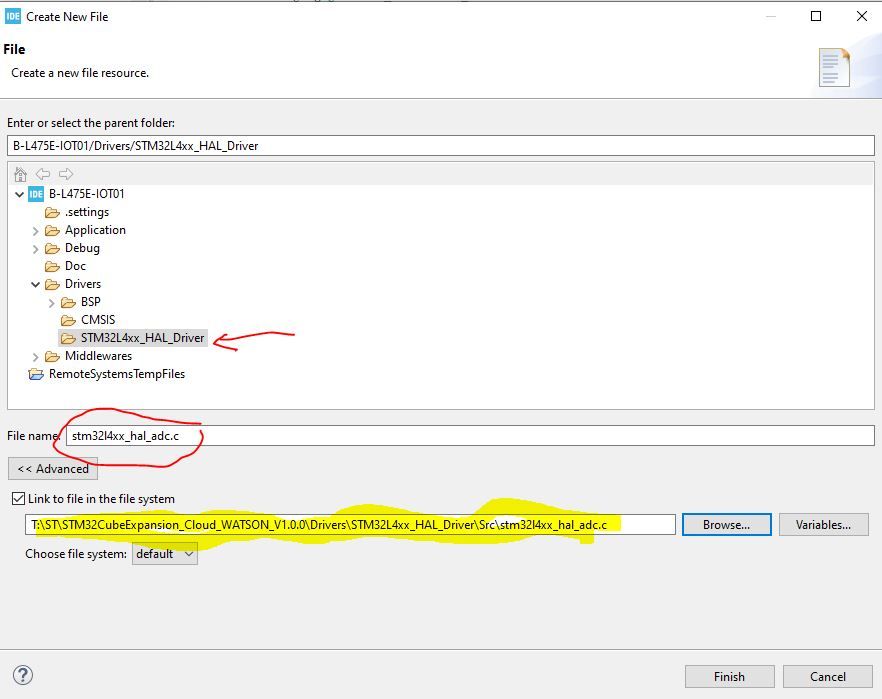Click the RemoteSystemsTempFiles project icon
The image size is (882, 699).
pos(36,375)
